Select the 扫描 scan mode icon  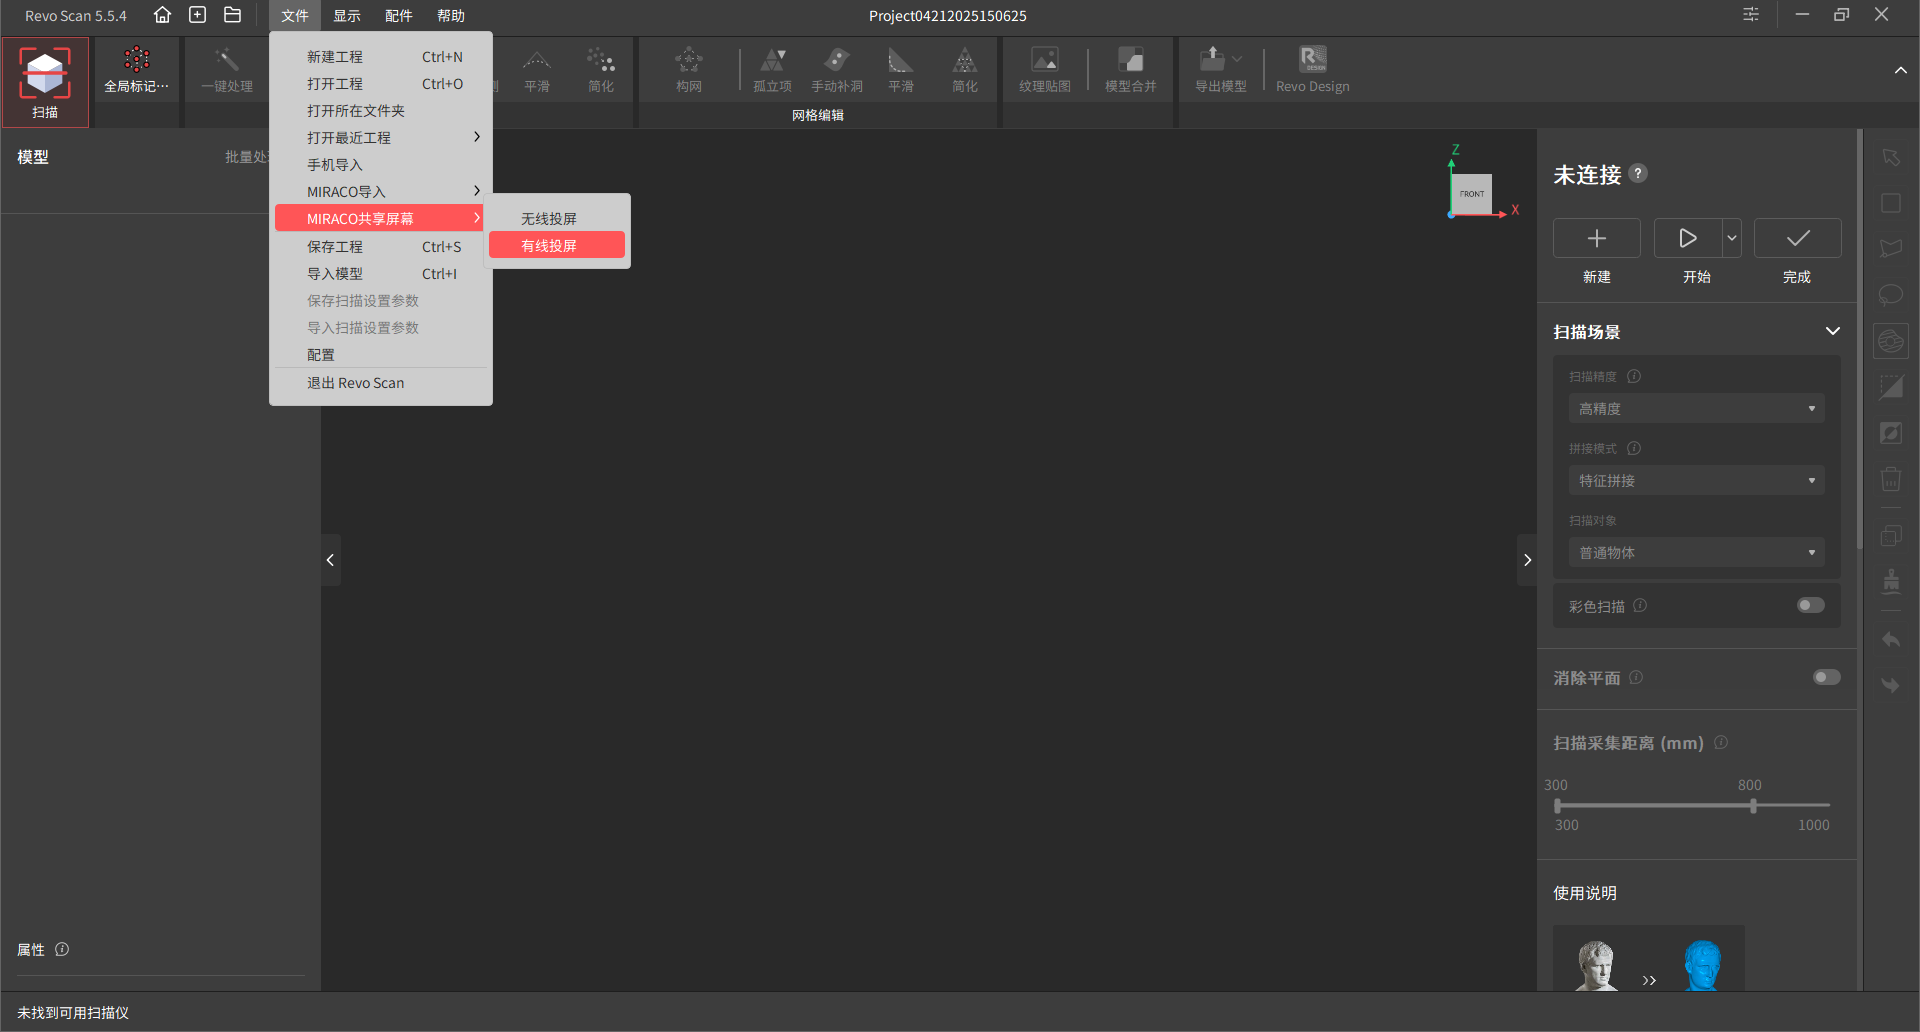point(45,82)
